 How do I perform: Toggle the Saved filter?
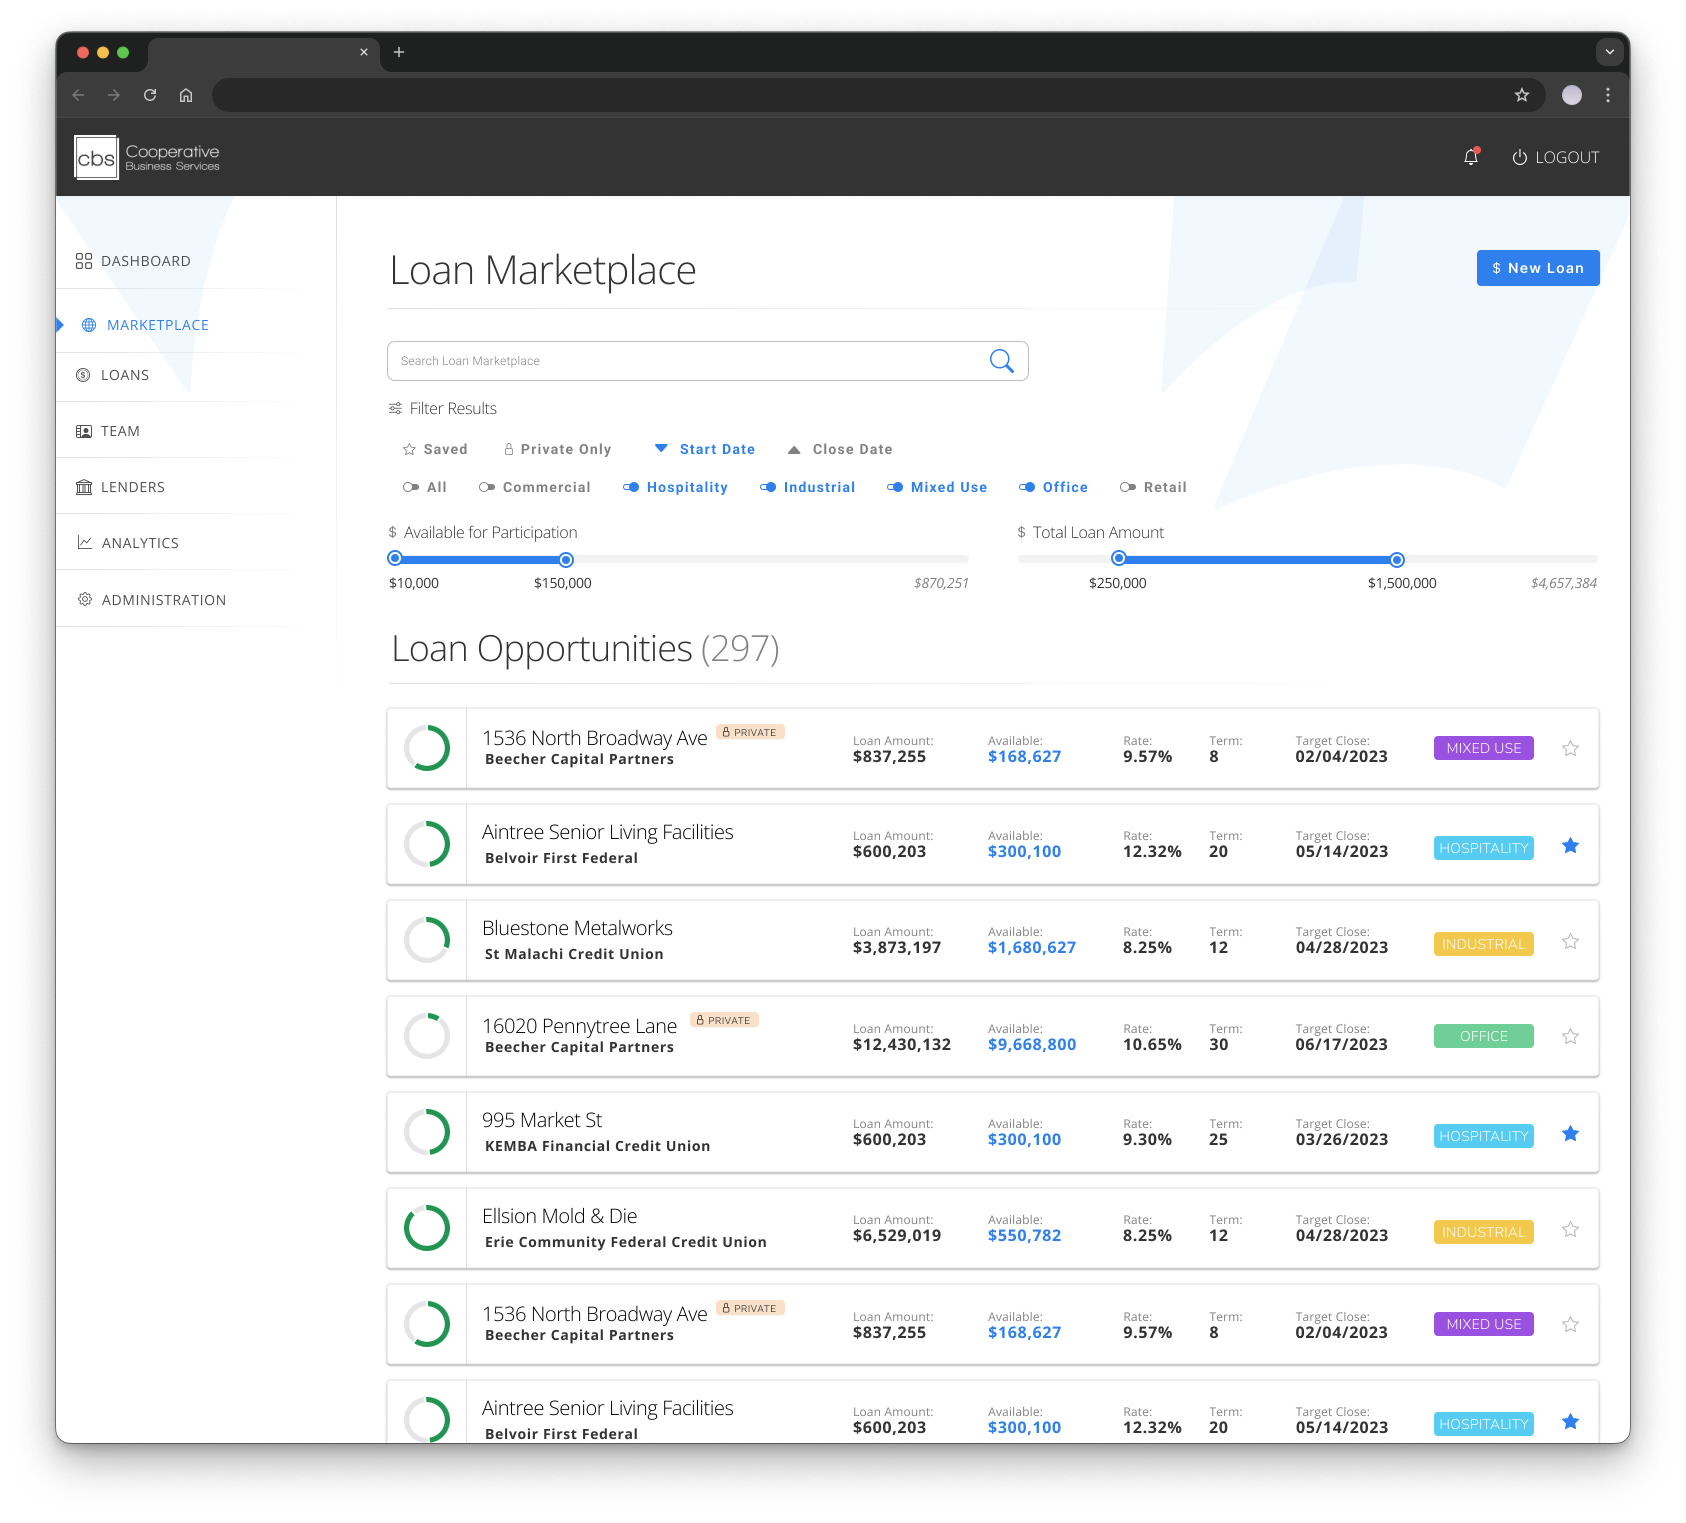(435, 449)
